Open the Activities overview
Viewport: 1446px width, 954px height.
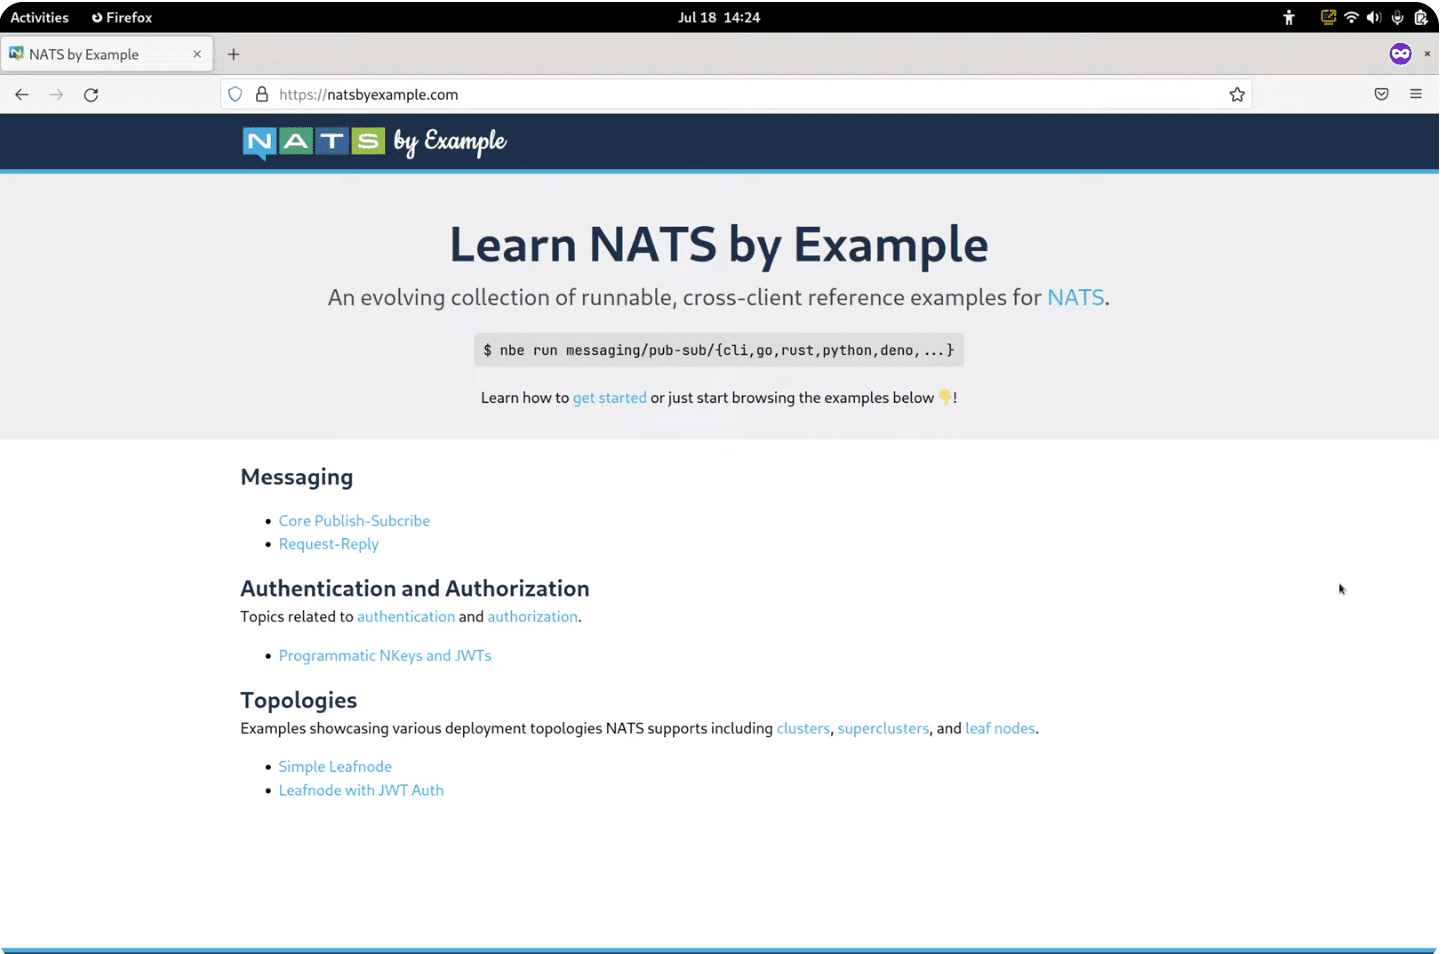(39, 17)
